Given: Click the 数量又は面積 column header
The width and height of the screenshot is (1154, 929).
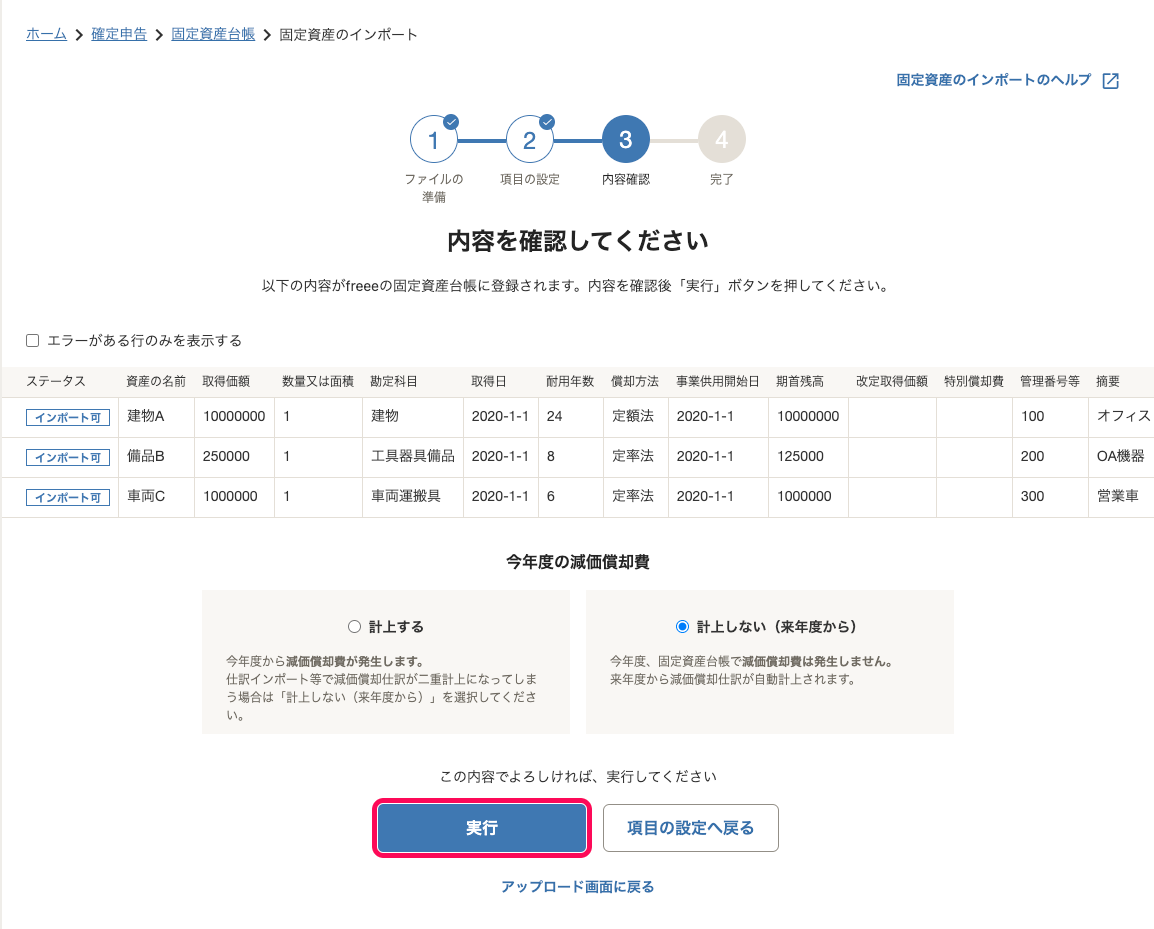Looking at the screenshot, I should (318, 381).
